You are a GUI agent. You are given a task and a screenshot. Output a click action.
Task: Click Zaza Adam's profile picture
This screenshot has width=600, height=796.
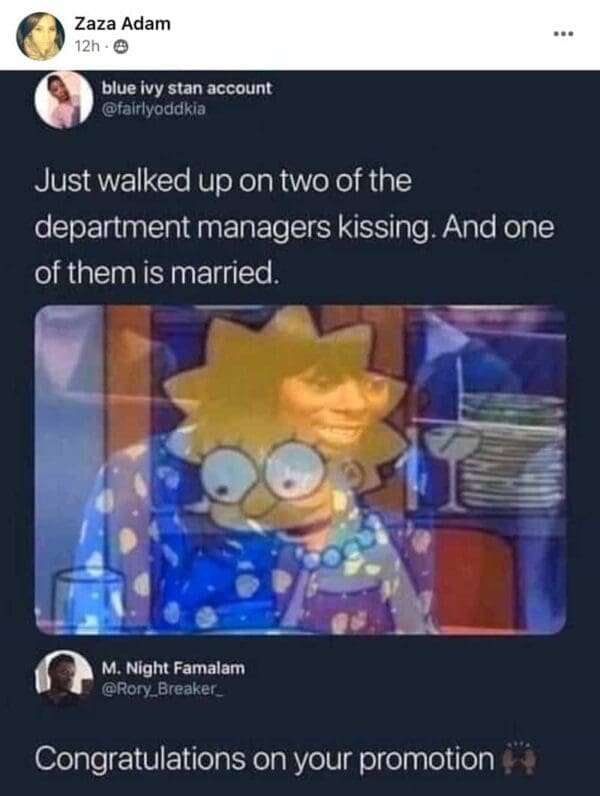coord(41,36)
